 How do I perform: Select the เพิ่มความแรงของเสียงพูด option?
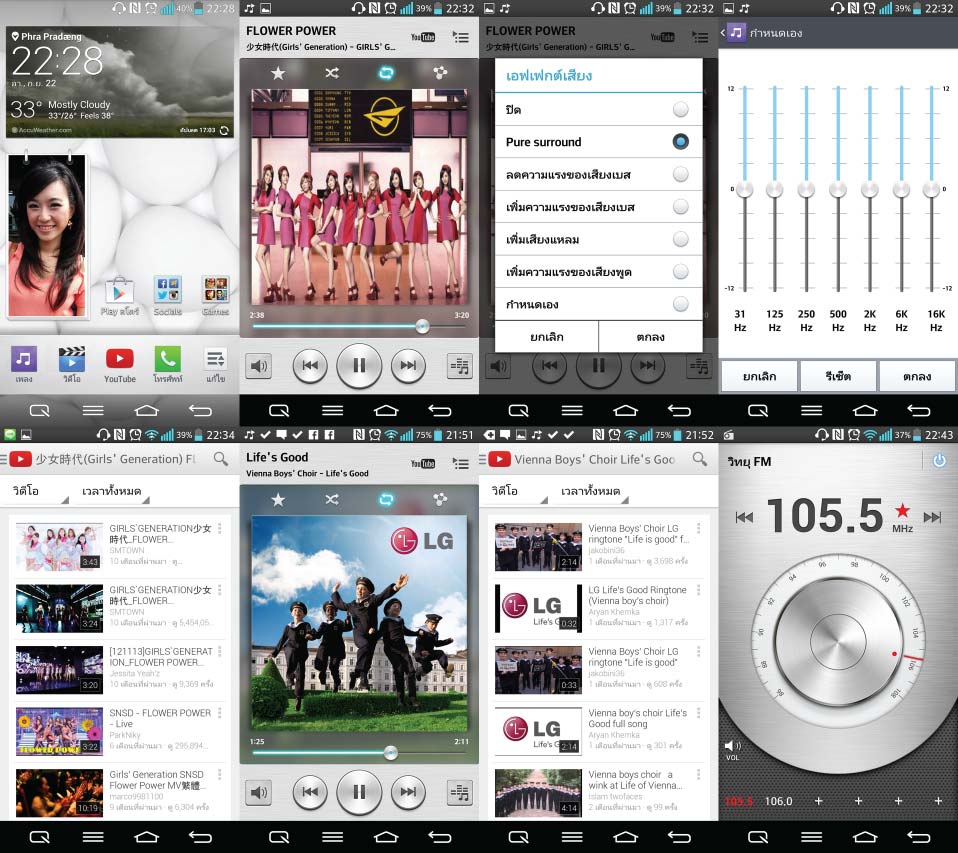click(598, 271)
